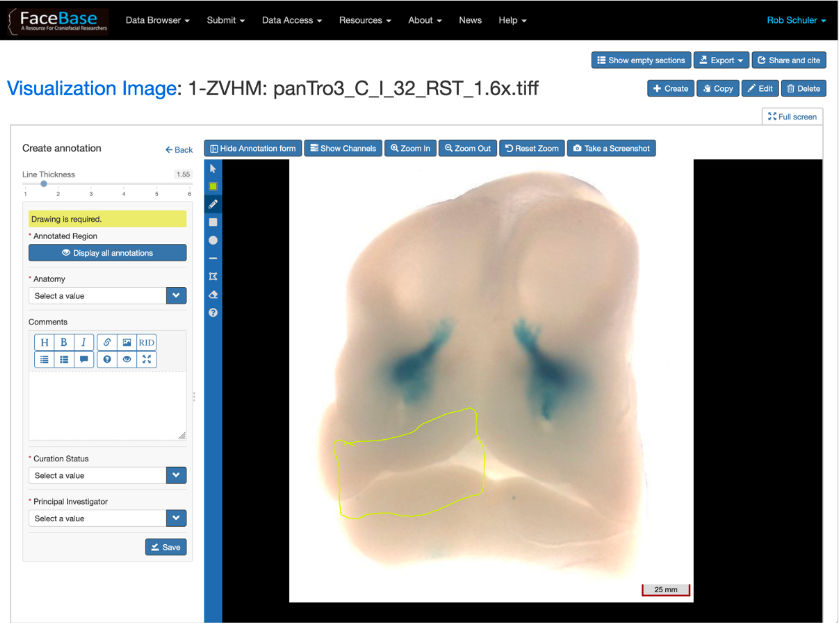
Task: Select the polygon drawing tool
Action: click(213, 276)
